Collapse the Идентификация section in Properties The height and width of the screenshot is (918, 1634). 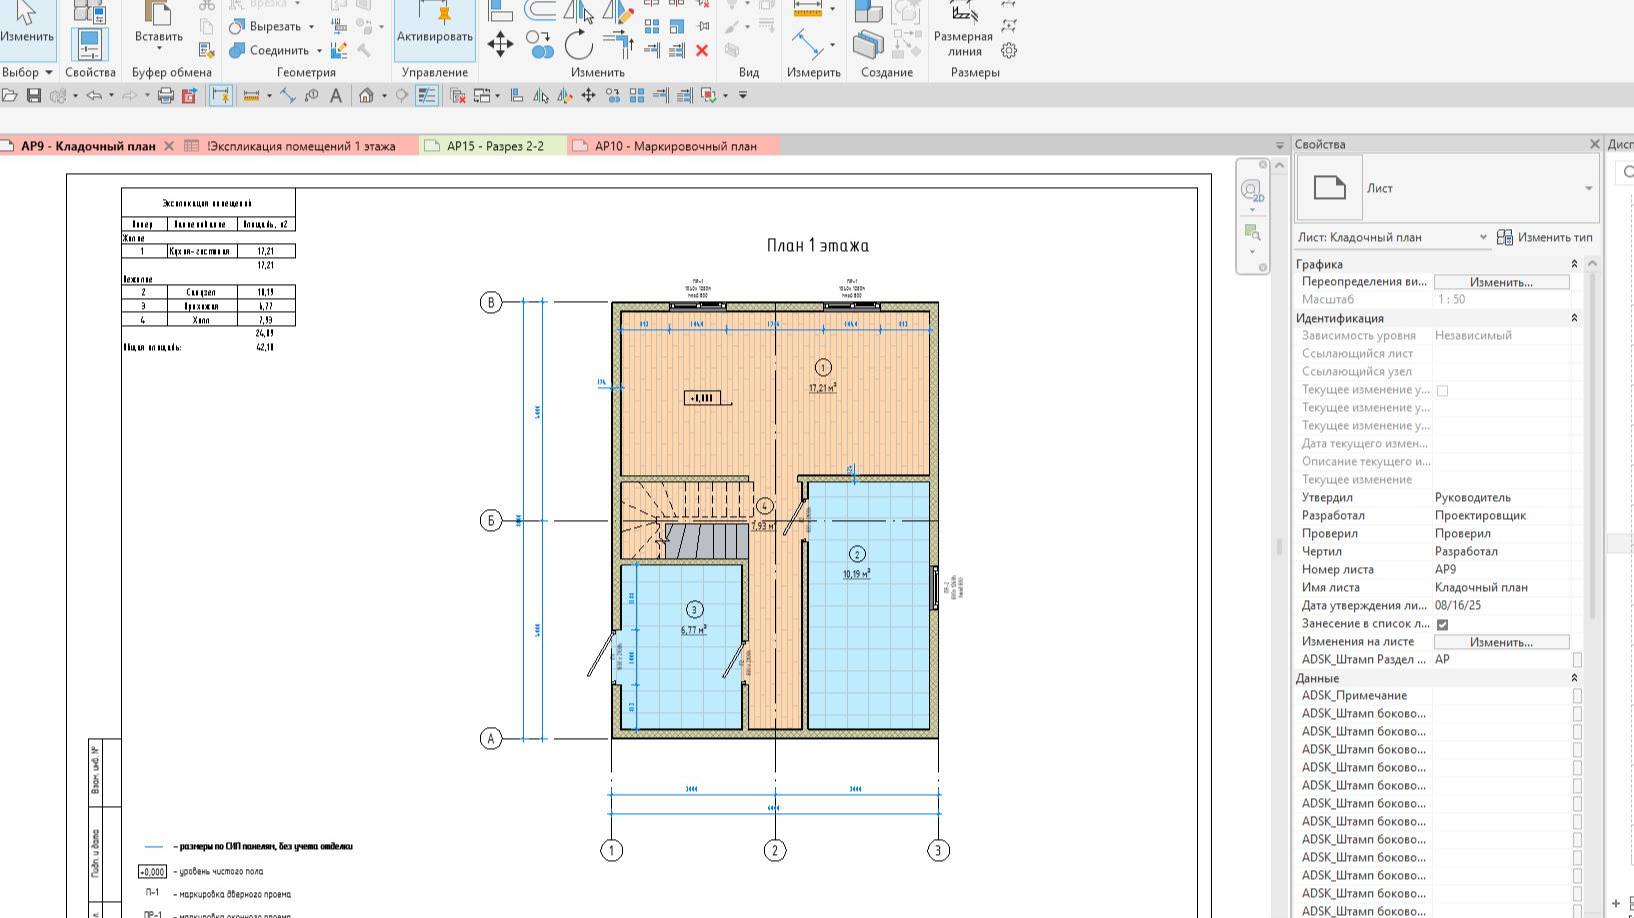[1573, 317]
